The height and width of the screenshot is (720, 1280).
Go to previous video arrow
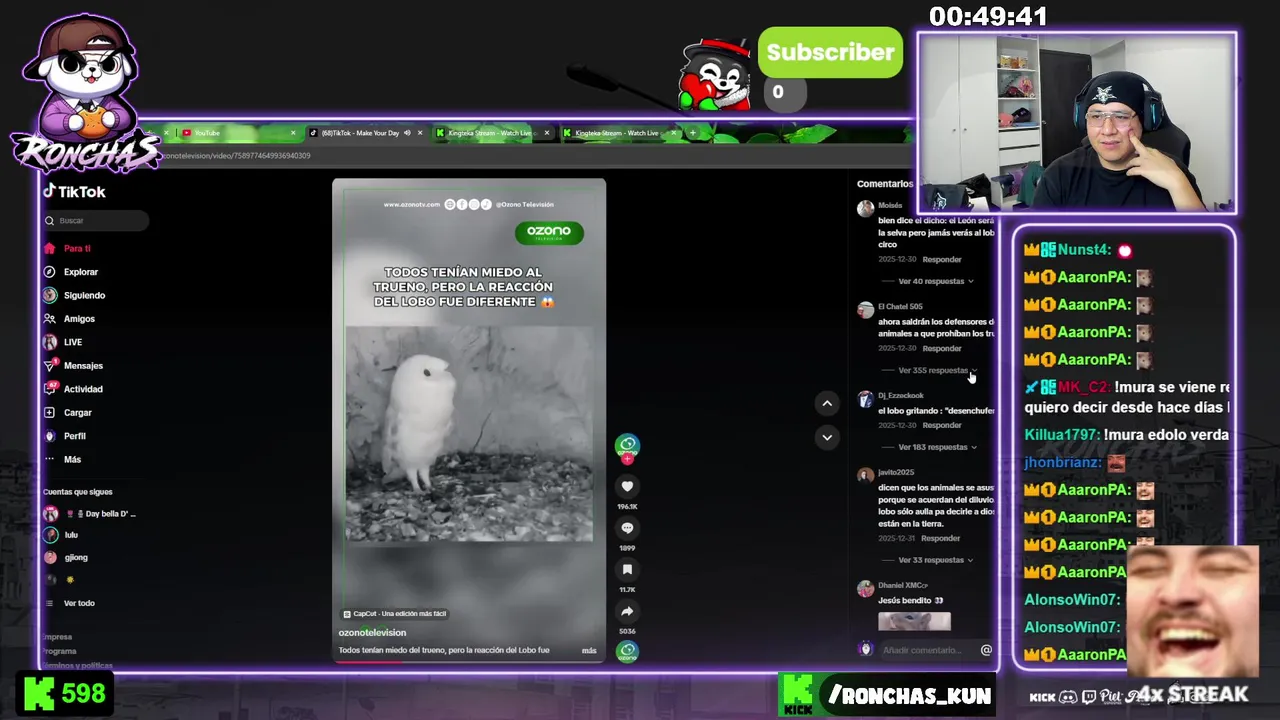[x=827, y=403]
